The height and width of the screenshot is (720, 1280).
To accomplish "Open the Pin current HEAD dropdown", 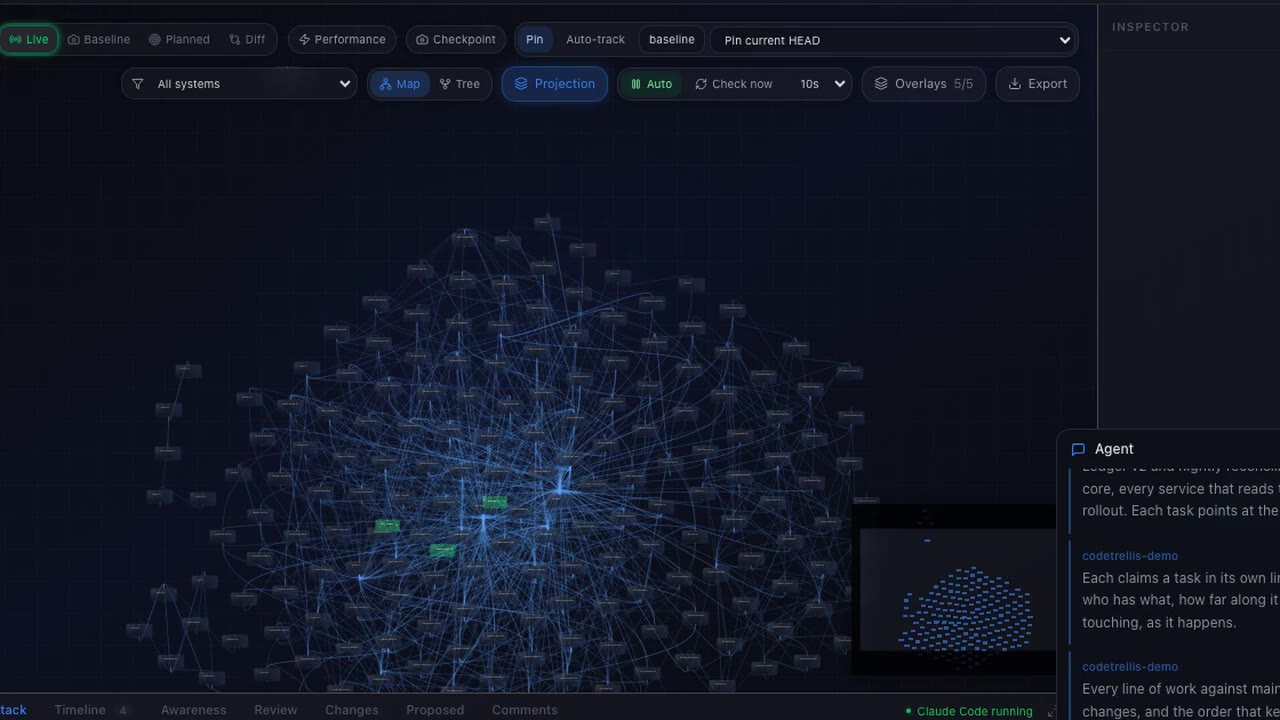I will [x=894, y=40].
